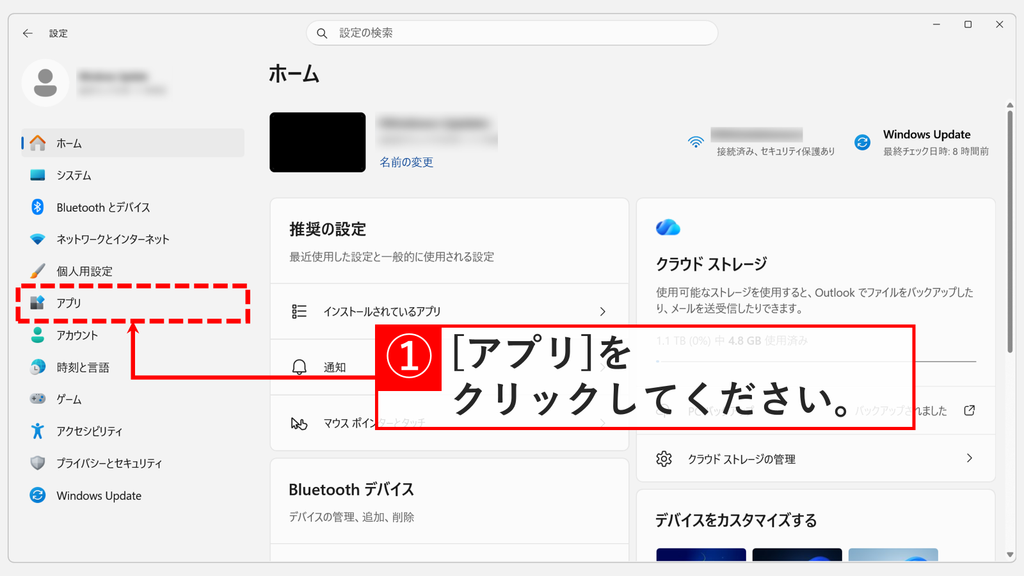
Task: Expand chevron on クラウド ストレージの管理
Action: click(x=970, y=458)
